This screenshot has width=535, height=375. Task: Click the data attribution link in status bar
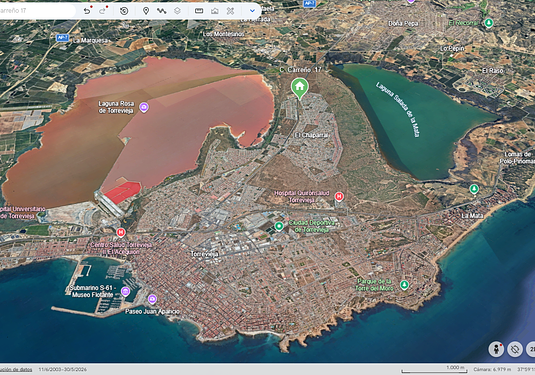16,370
